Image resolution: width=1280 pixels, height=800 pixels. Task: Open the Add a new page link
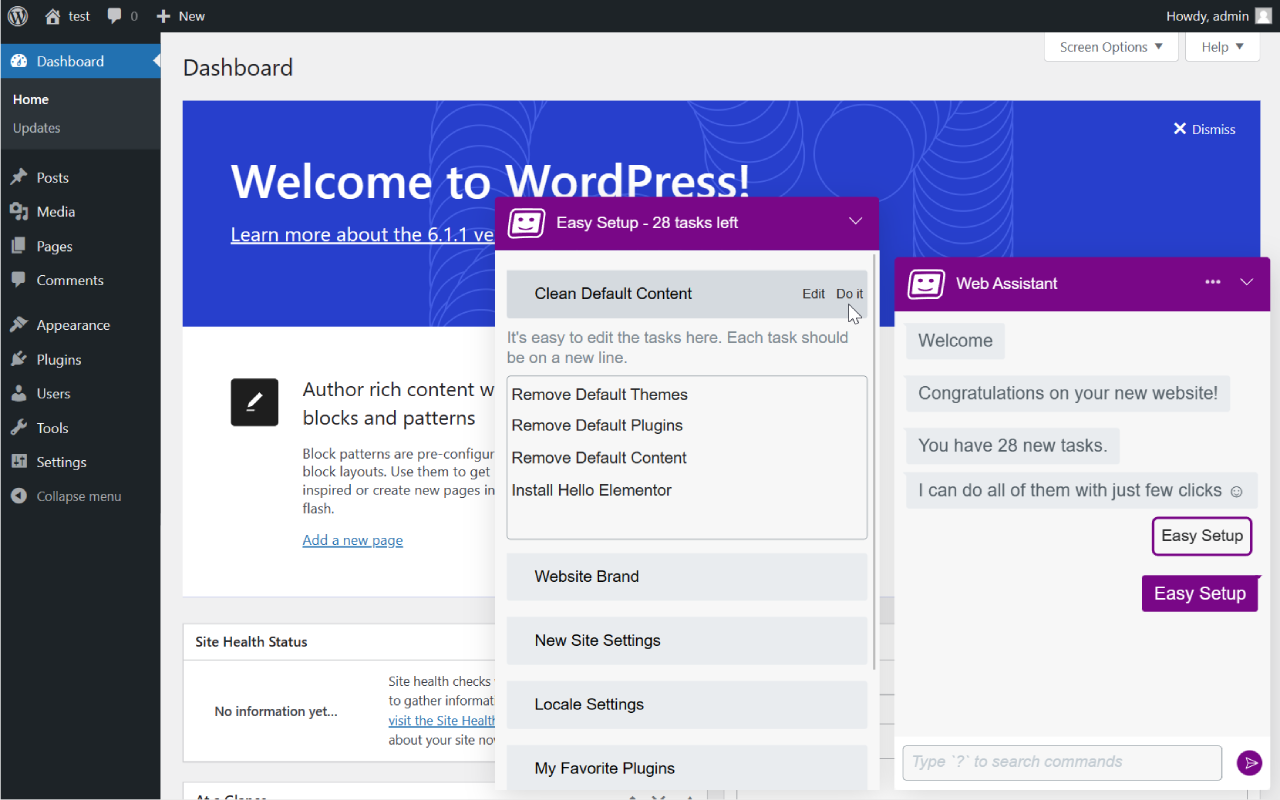click(352, 540)
